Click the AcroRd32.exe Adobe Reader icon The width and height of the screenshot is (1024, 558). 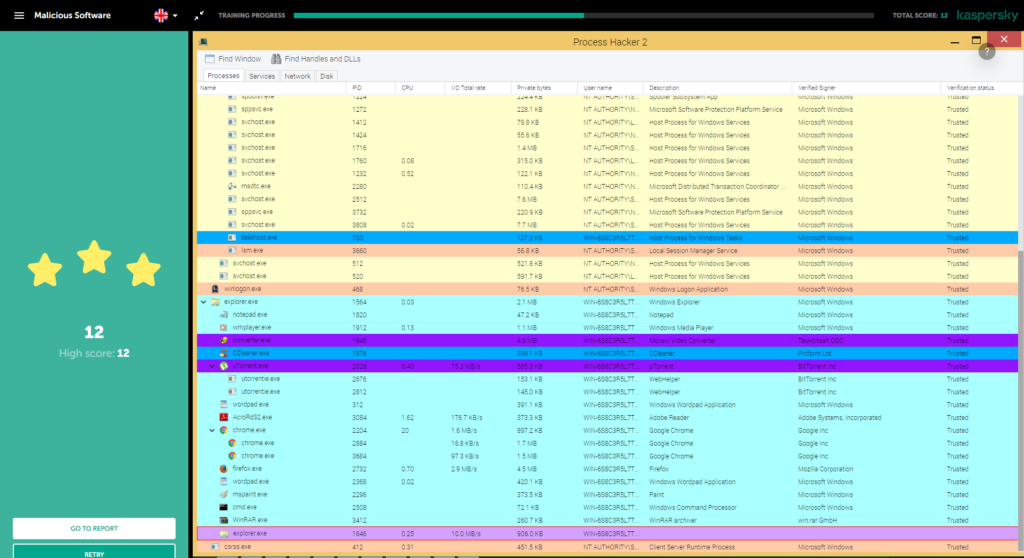click(223, 417)
